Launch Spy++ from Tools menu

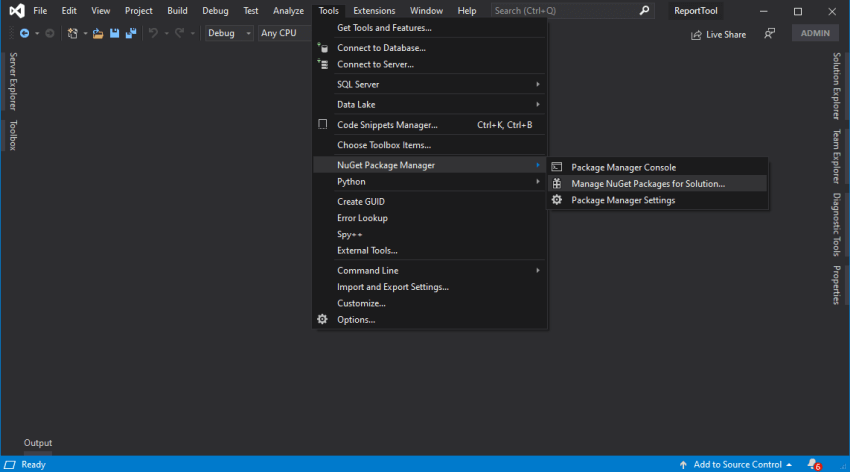[429, 234]
